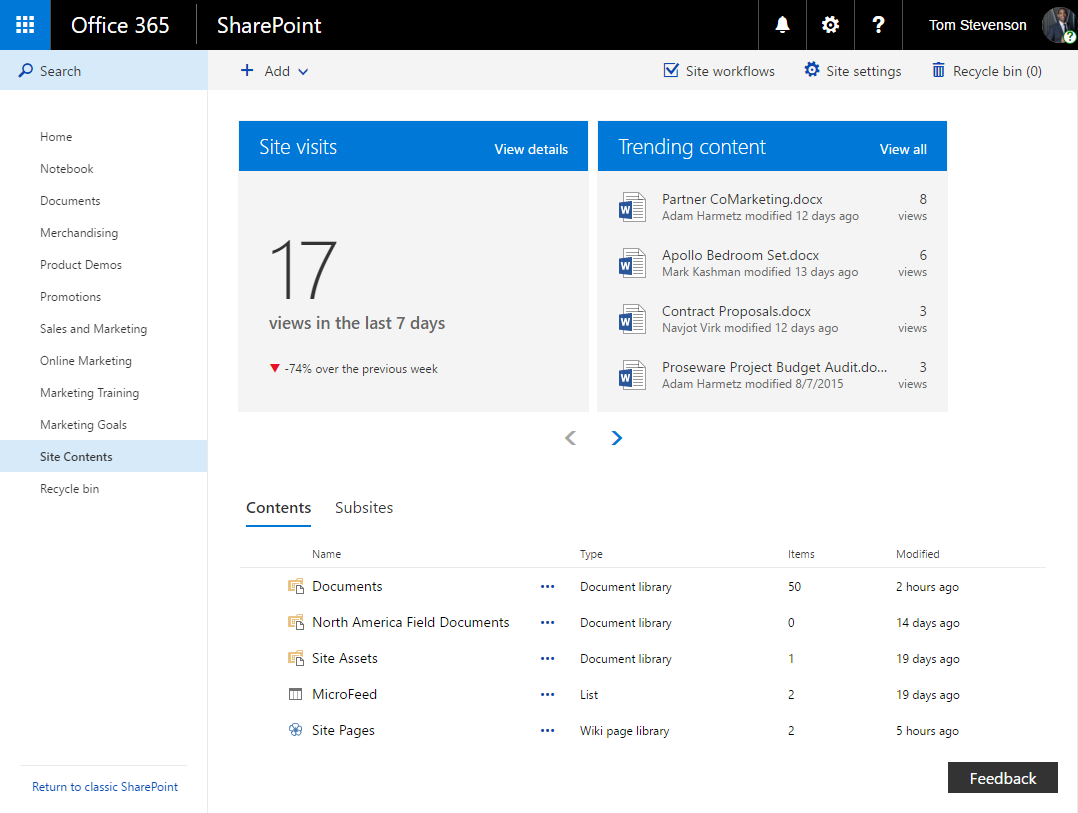Viewport: 1078px width, 813px height.
Task: Click the plus icon next to Add
Action: pyautogui.click(x=247, y=70)
